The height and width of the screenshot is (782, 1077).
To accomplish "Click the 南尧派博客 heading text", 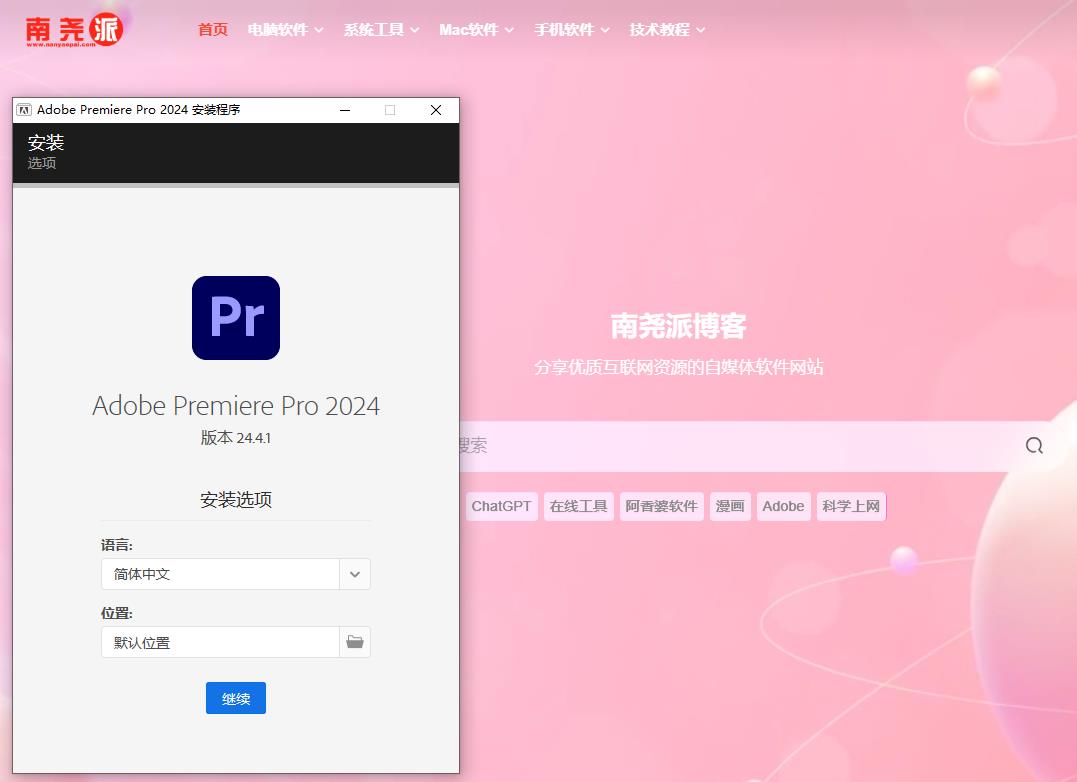I will (x=679, y=326).
